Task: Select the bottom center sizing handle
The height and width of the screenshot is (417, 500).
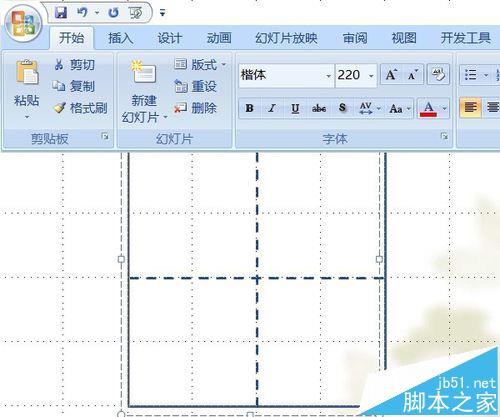Action: [250, 414]
